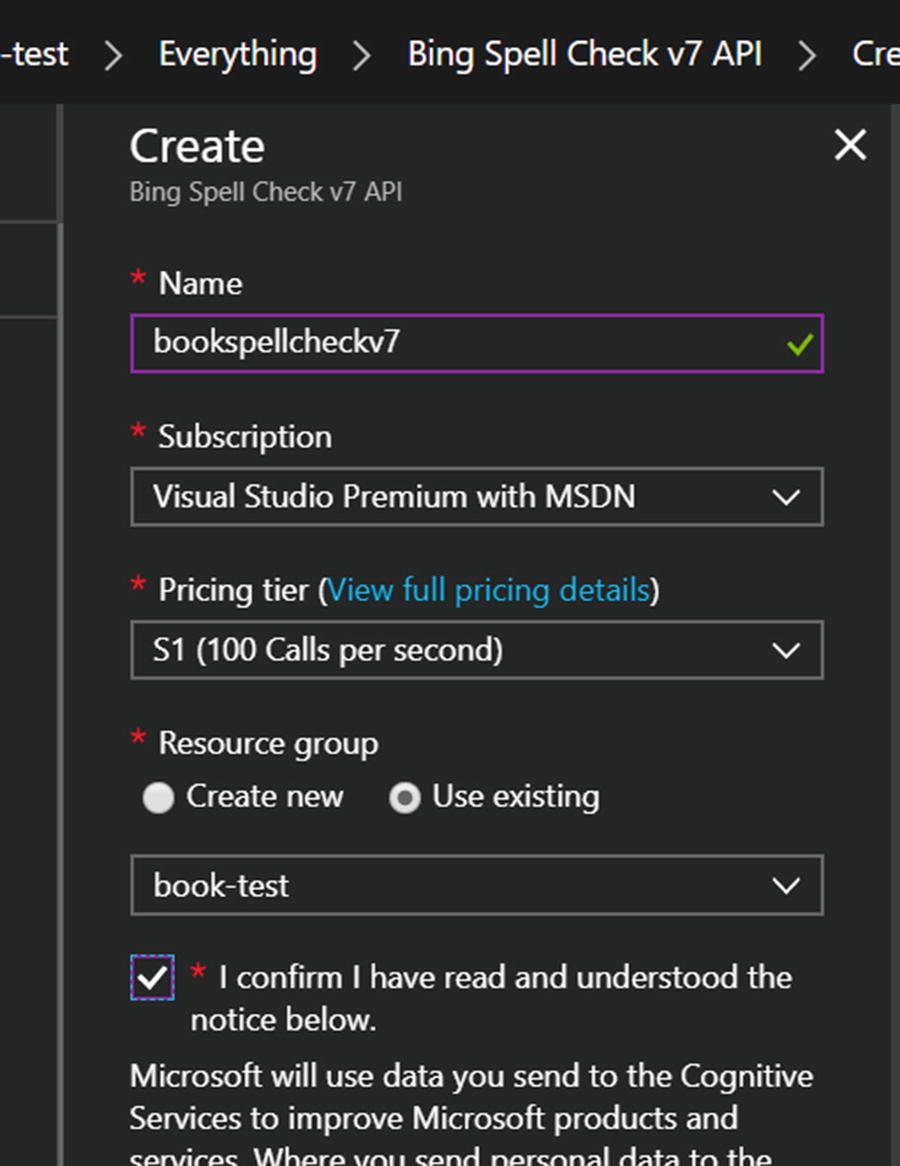Image resolution: width=900 pixels, height=1166 pixels.
Task: Open View full pricing details link
Action: point(488,590)
